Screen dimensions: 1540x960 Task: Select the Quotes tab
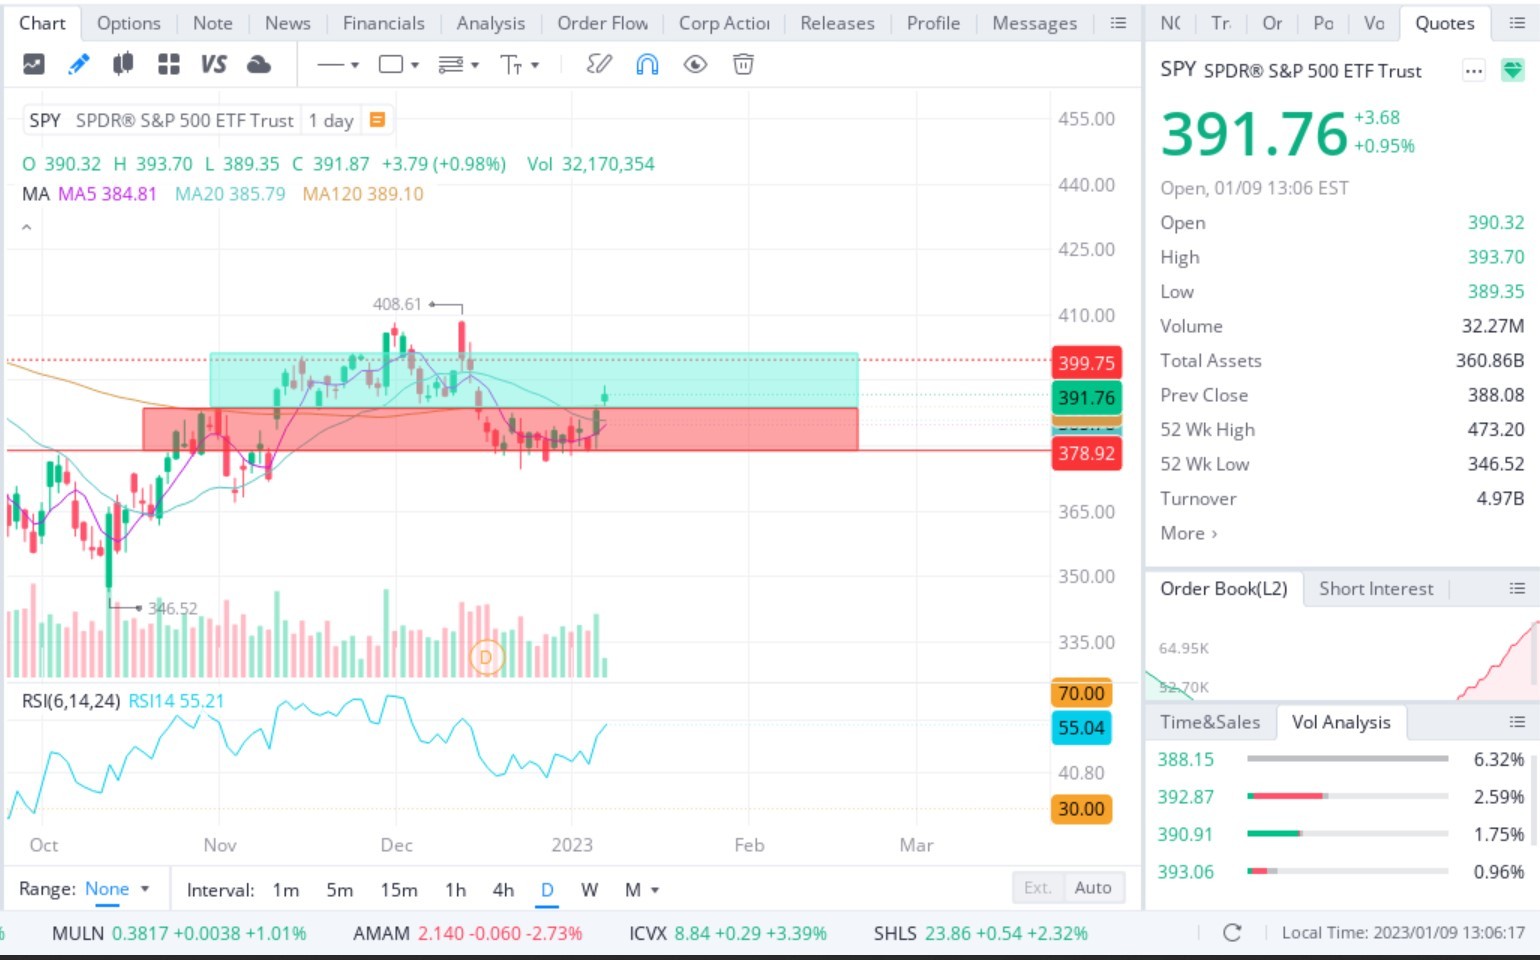point(1445,23)
